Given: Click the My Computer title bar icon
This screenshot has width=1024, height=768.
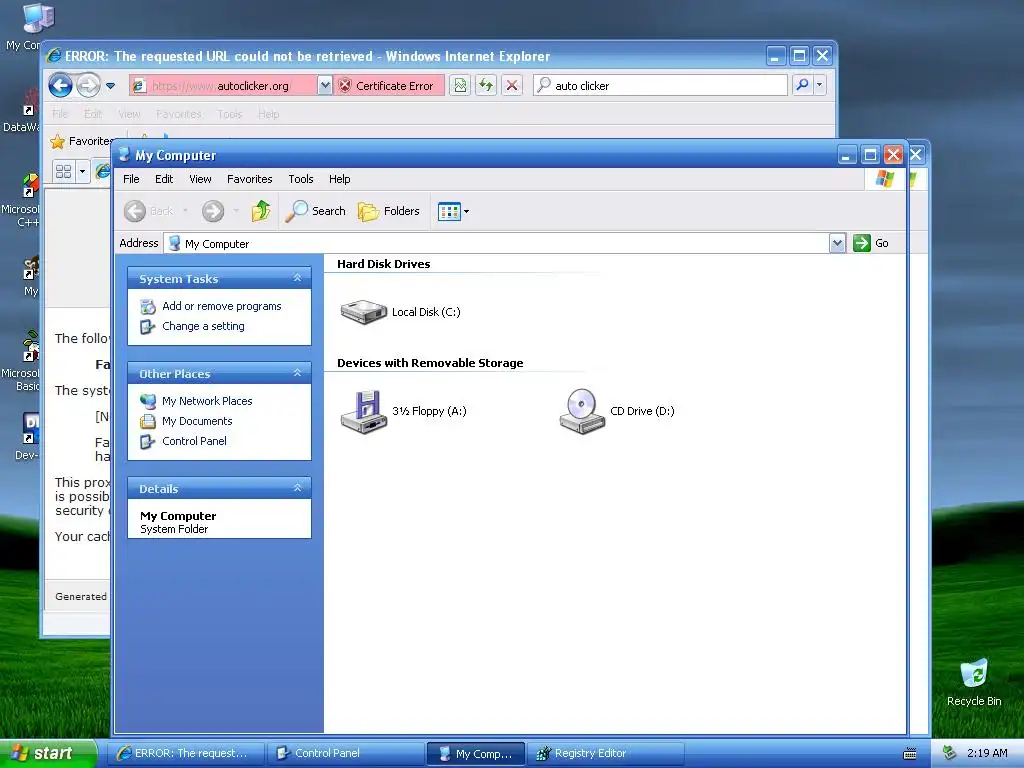Looking at the screenshot, I should point(124,154).
